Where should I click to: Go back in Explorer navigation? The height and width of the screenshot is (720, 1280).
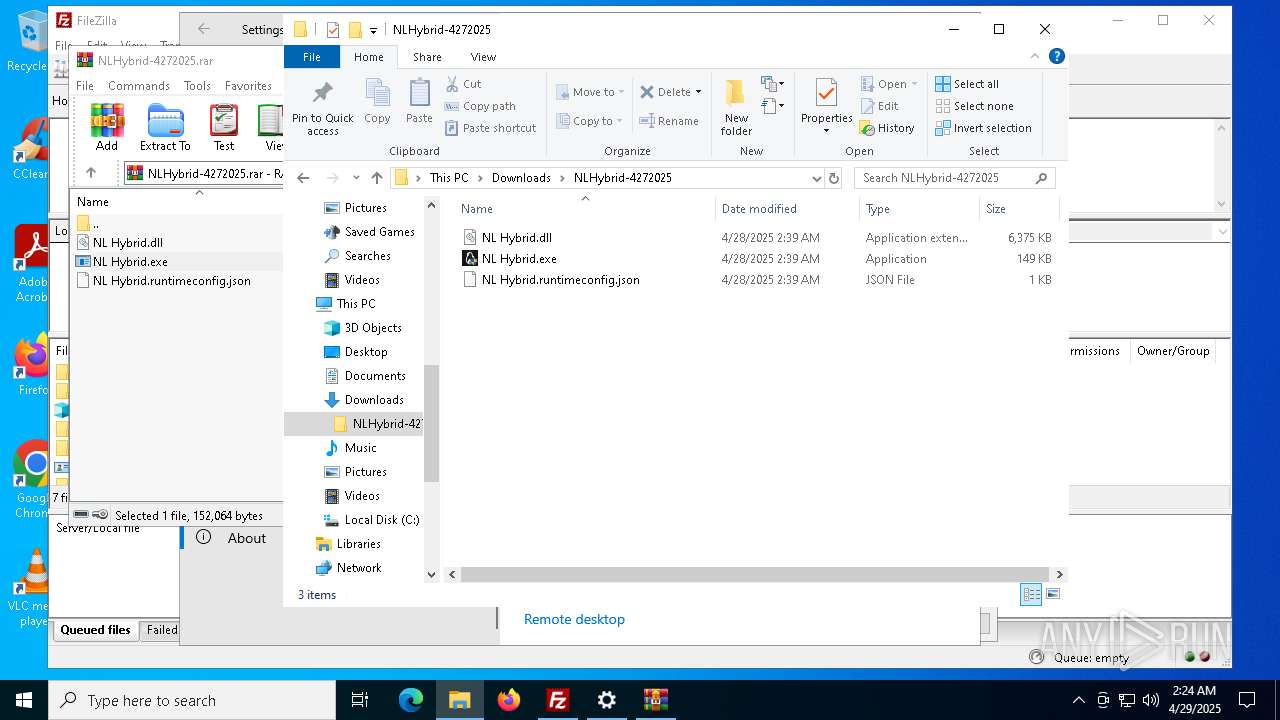tap(303, 178)
